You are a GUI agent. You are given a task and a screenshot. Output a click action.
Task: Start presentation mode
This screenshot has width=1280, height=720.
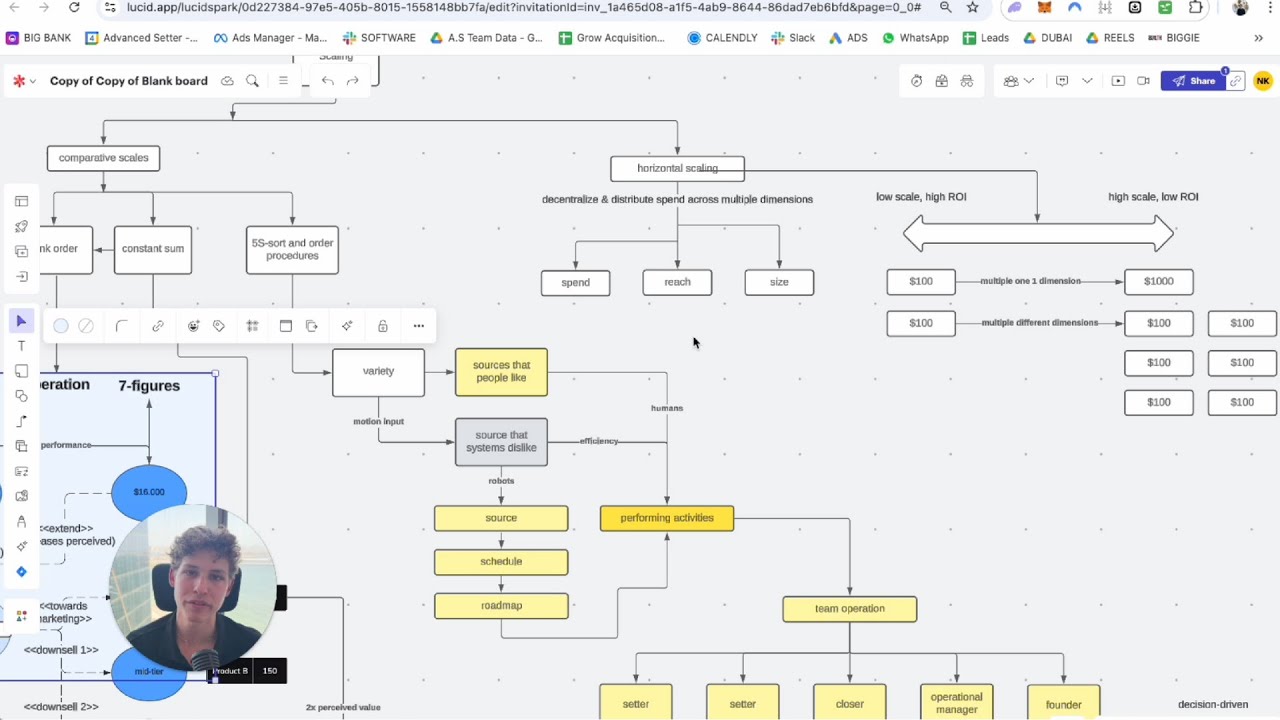coord(1118,81)
